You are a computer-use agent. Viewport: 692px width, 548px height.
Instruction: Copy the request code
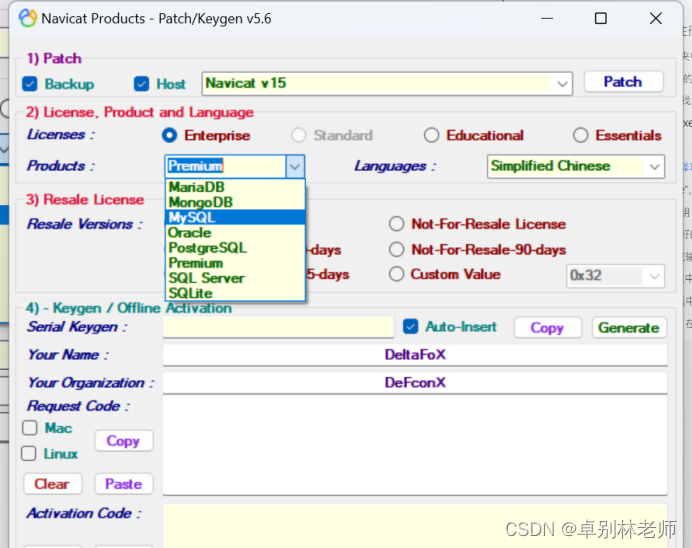point(124,441)
